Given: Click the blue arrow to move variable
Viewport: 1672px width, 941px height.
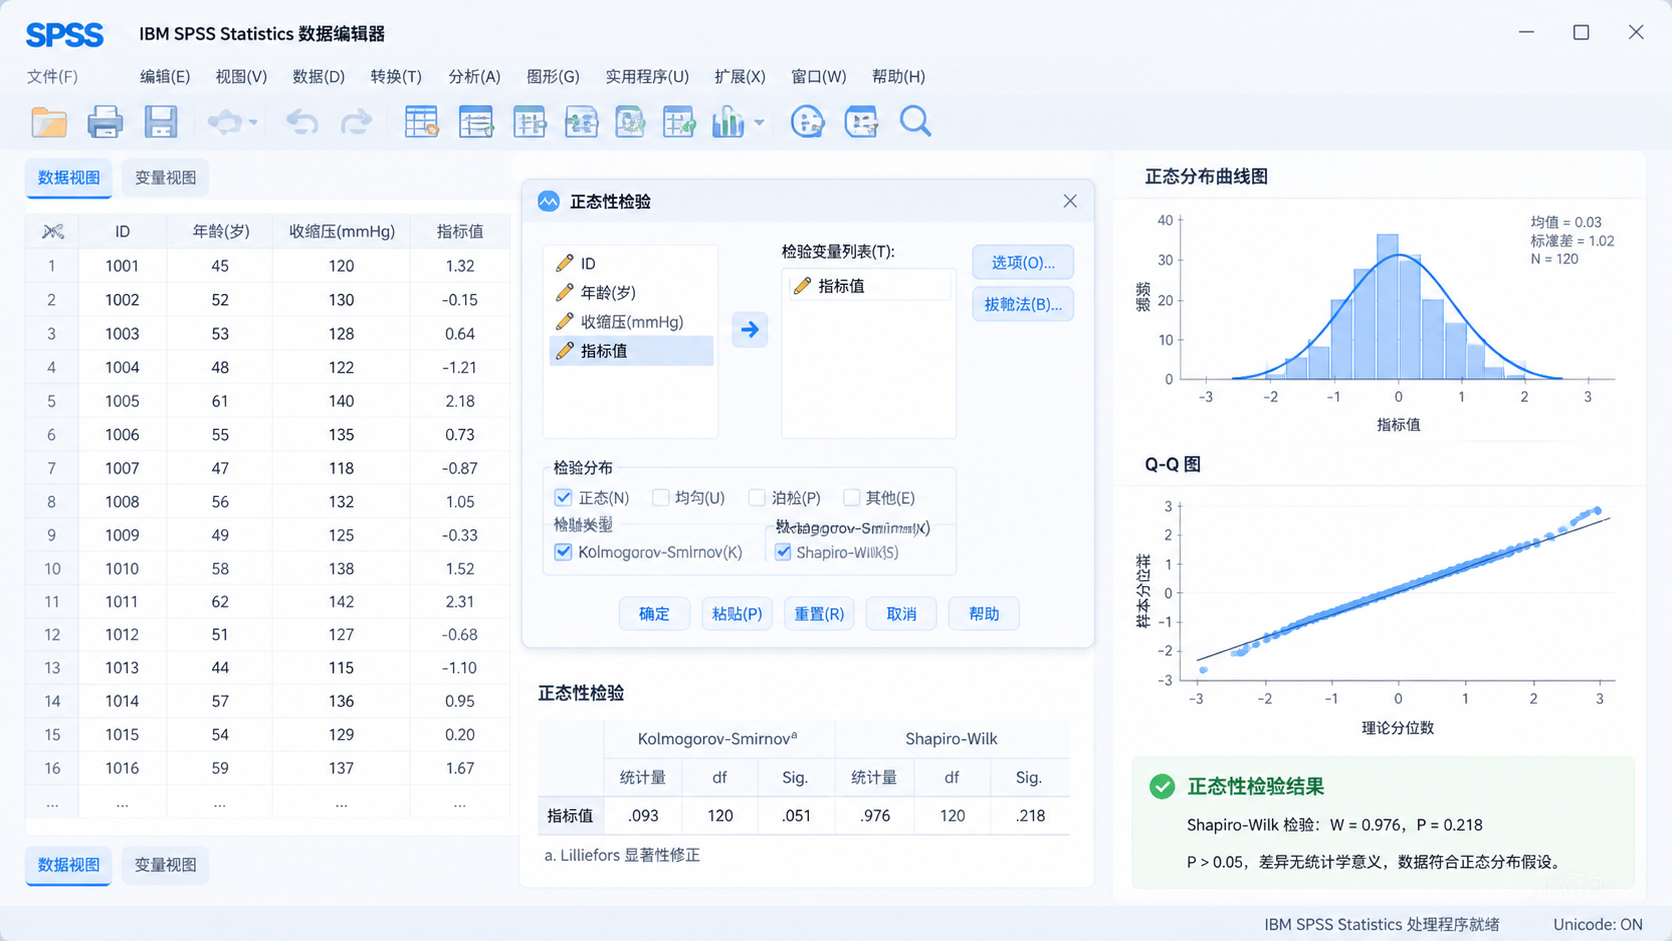Looking at the screenshot, I should click(750, 329).
